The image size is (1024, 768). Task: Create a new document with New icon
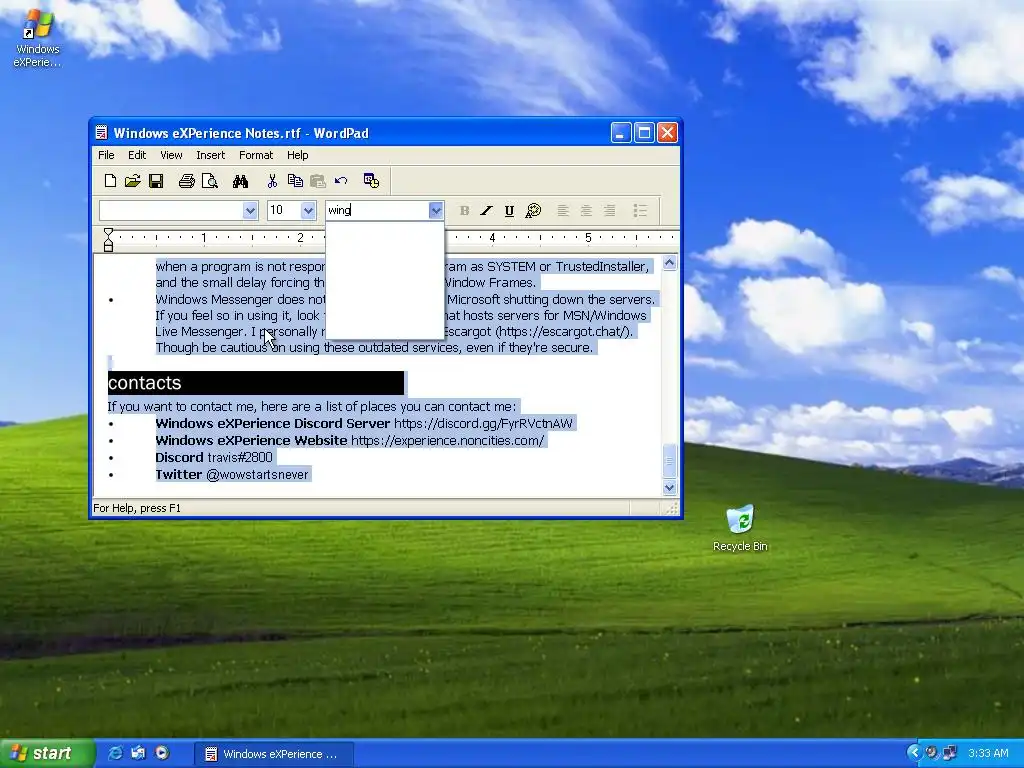tap(110, 181)
